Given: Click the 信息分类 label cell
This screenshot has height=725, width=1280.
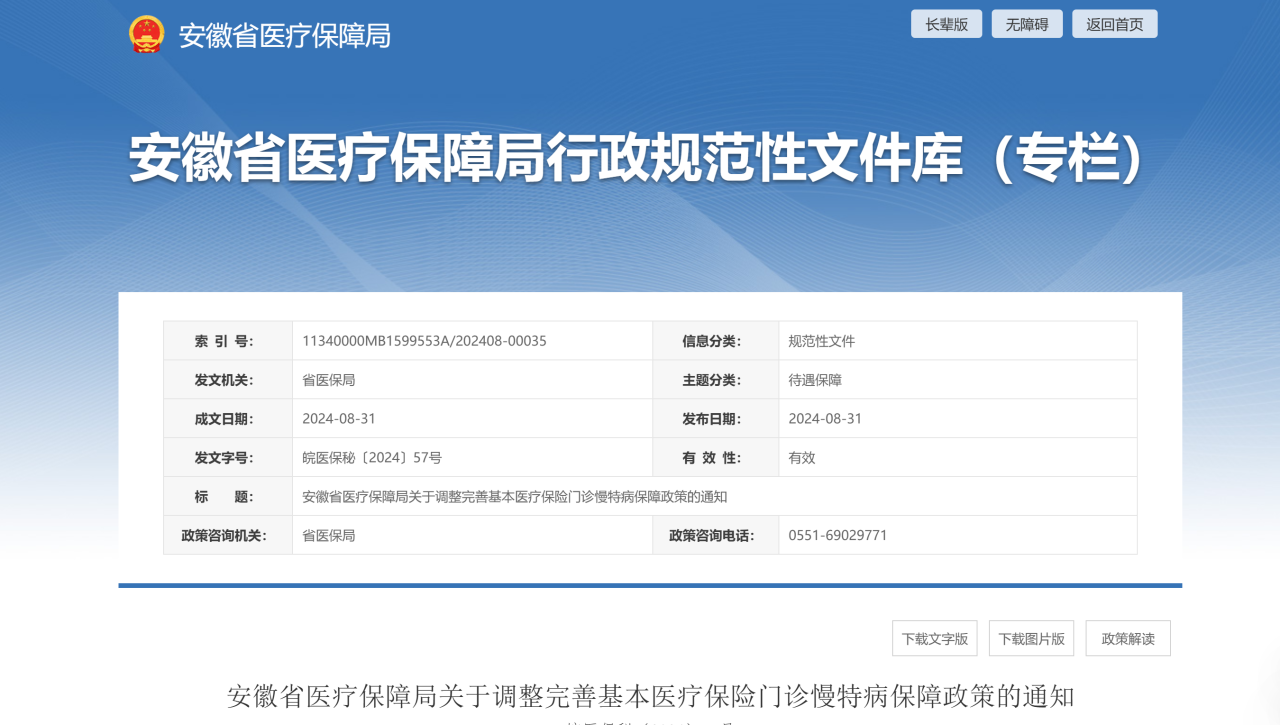Looking at the screenshot, I should click(716, 341).
